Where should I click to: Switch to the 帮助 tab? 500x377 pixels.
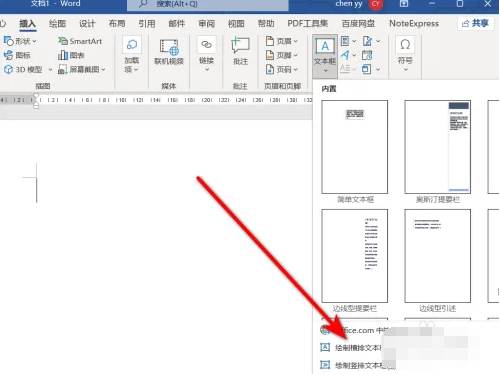click(266, 24)
